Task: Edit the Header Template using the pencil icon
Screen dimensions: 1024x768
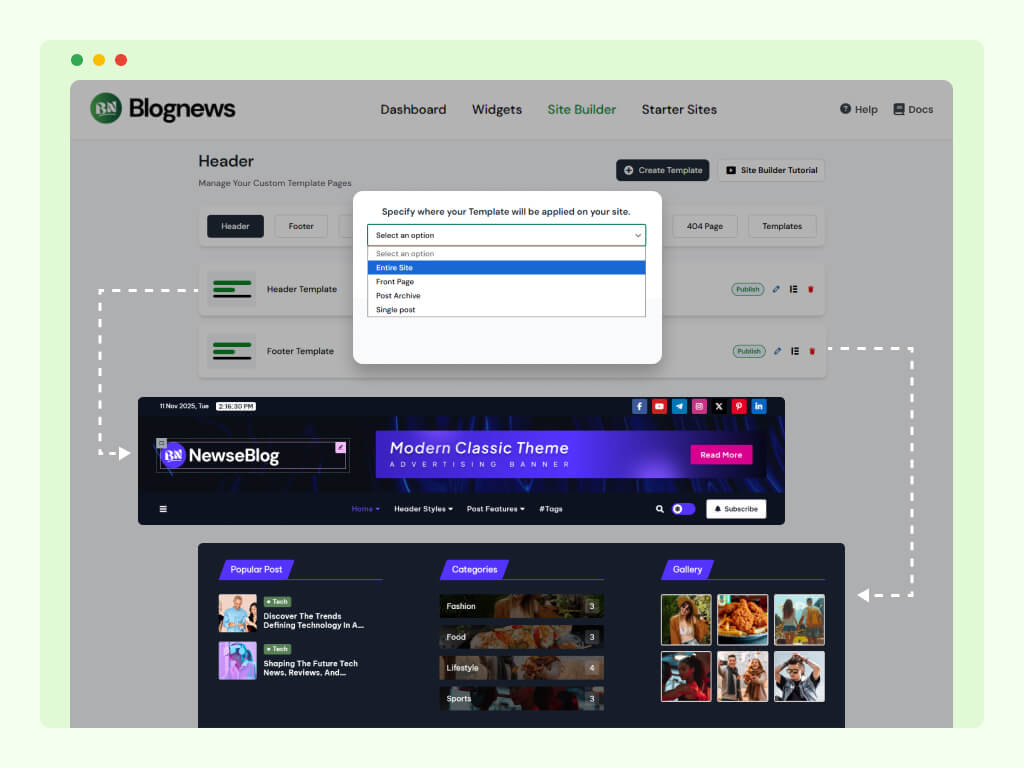Action: click(776, 289)
